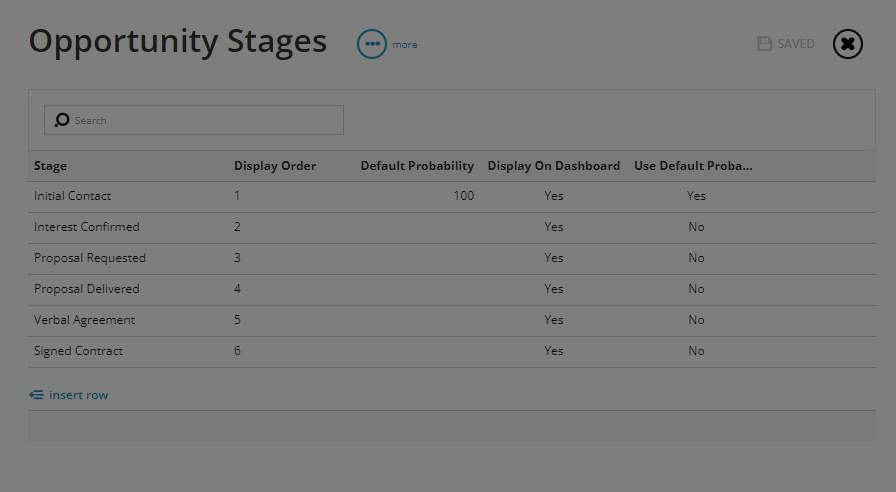
Task: Toggle Use Default Probability for Signed Contract
Action: click(x=696, y=351)
